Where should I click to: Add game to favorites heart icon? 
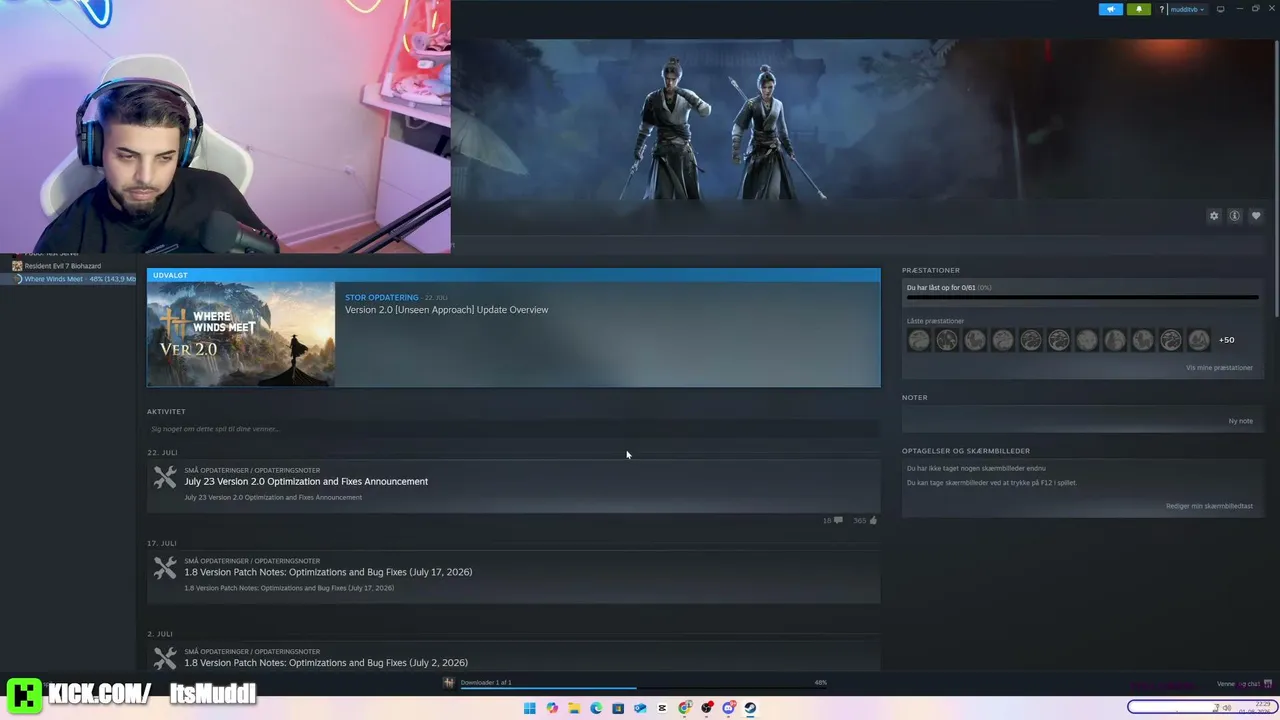click(1256, 216)
